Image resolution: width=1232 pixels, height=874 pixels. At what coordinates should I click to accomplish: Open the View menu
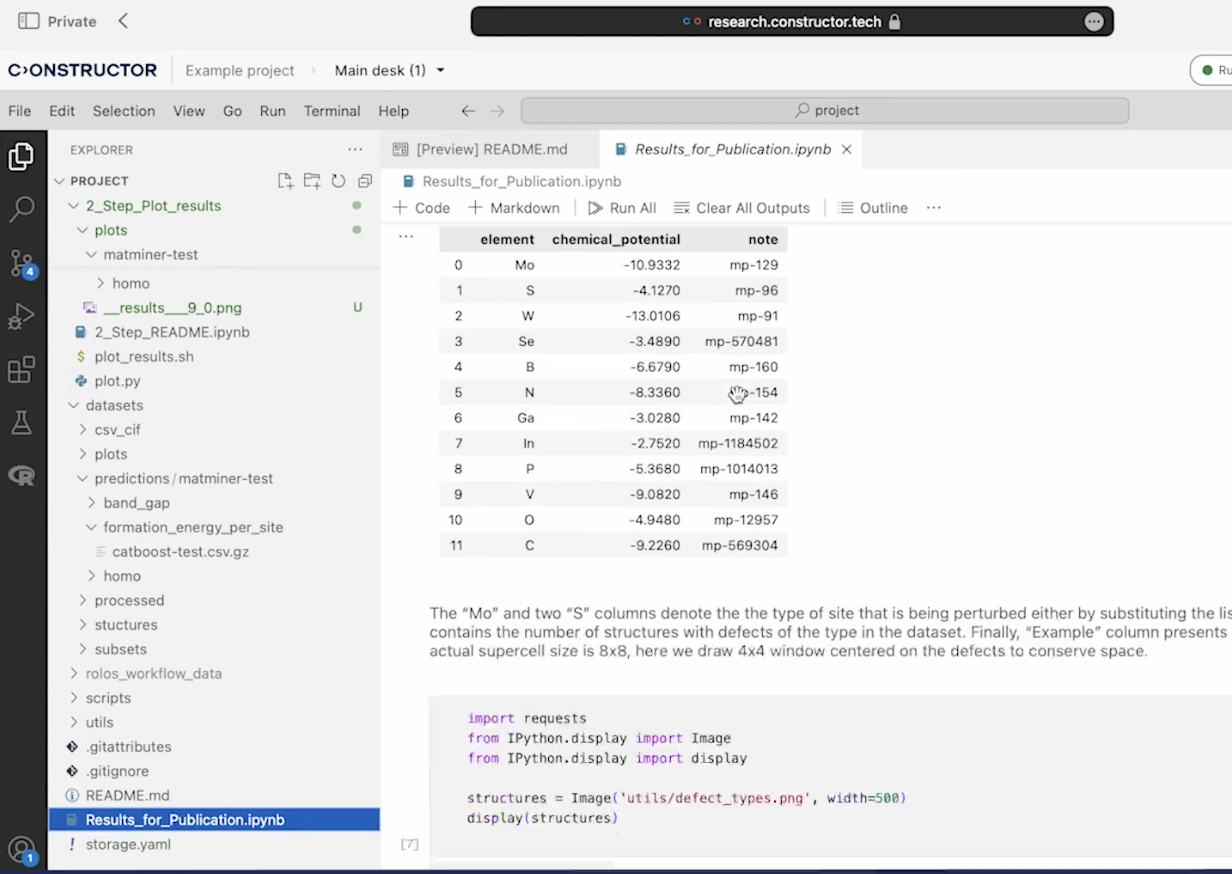click(x=189, y=111)
